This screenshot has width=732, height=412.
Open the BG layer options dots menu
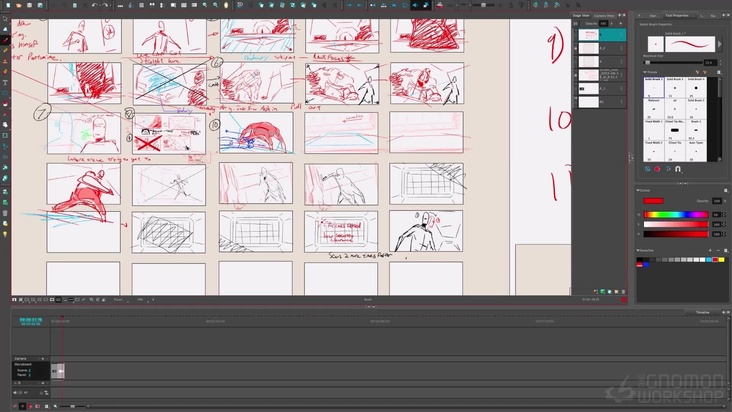click(621, 102)
